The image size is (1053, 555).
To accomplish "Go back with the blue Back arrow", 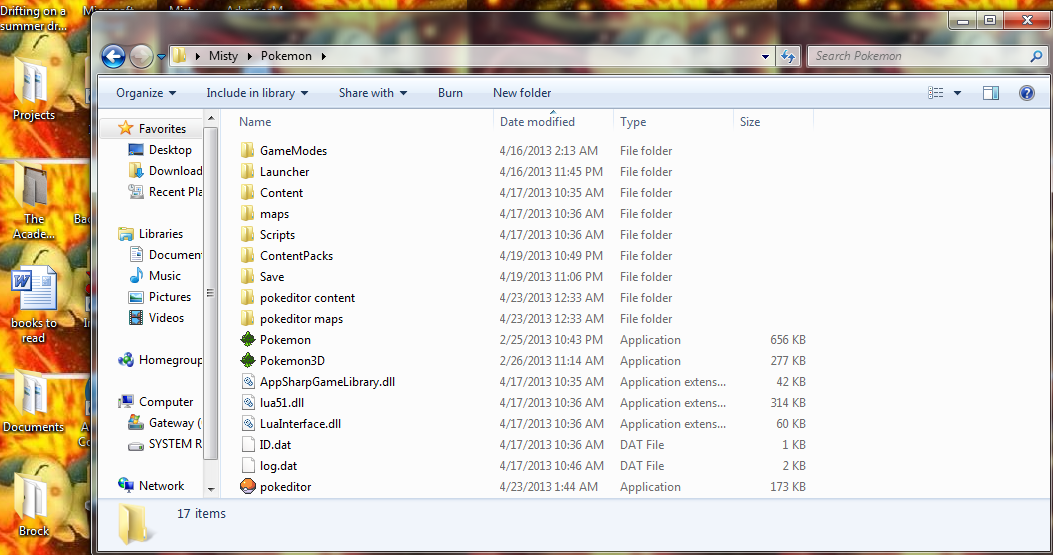I will click(x=113, y=56).
